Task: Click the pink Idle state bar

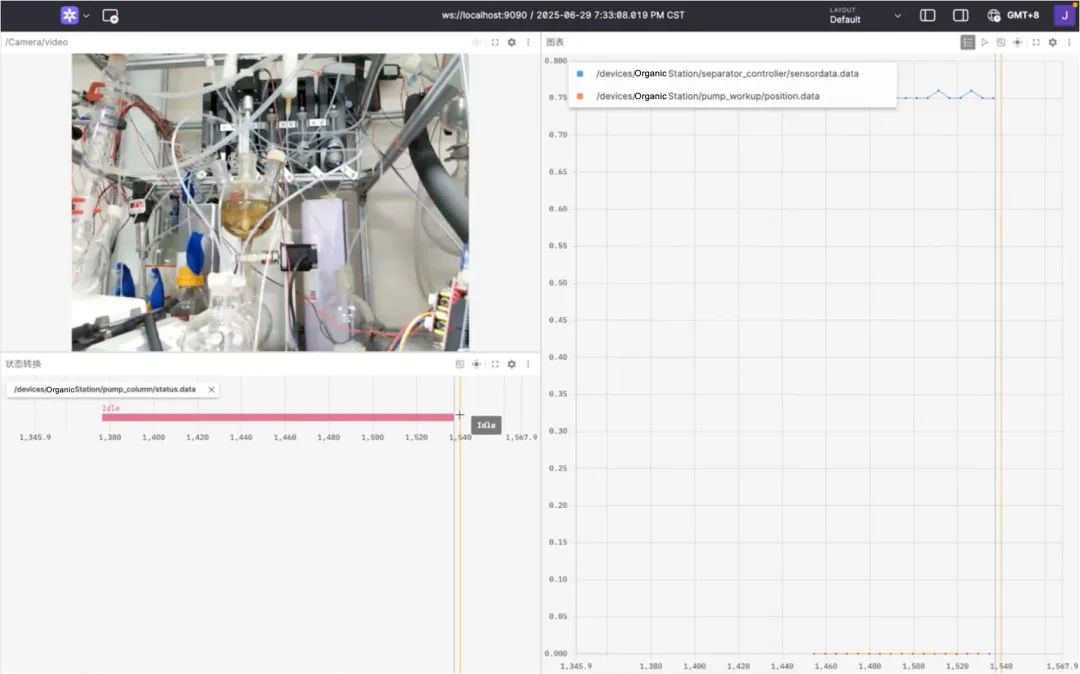Action: 277,417
